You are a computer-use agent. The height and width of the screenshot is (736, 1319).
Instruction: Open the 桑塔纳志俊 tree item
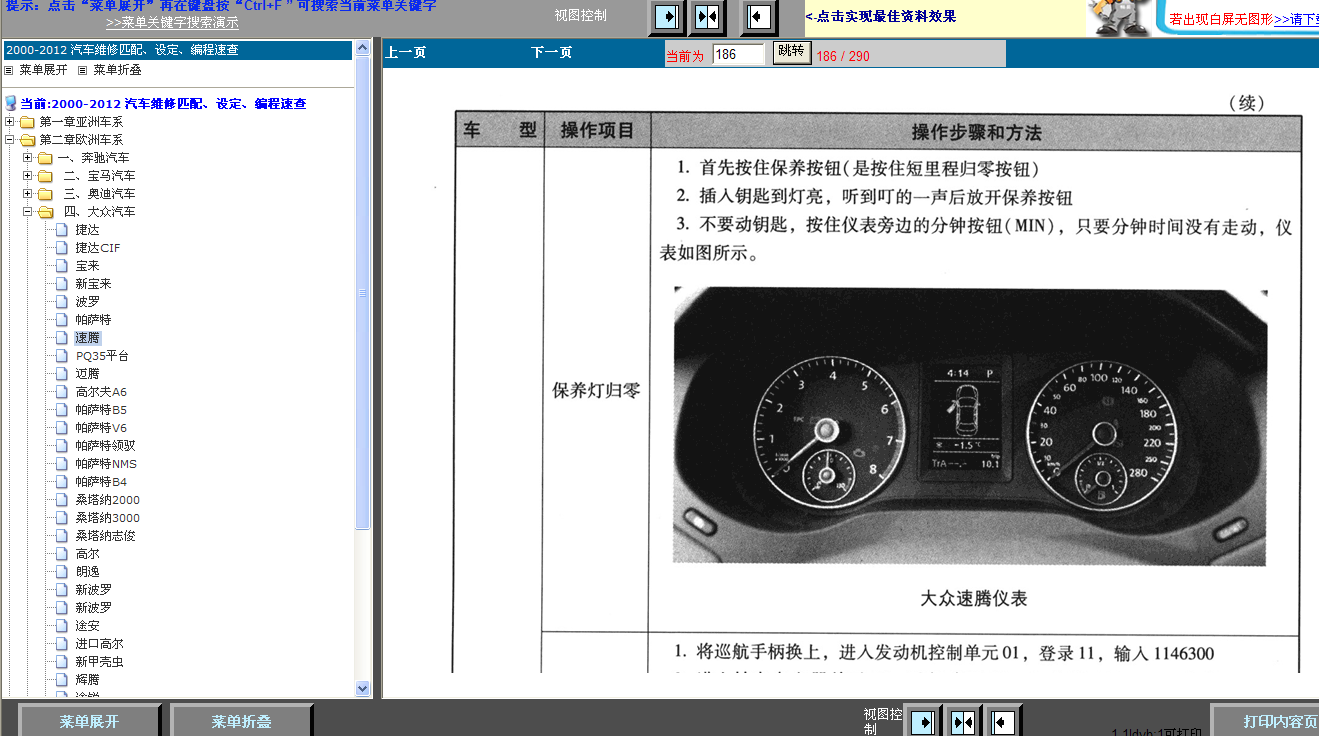[x=106, y=536]
